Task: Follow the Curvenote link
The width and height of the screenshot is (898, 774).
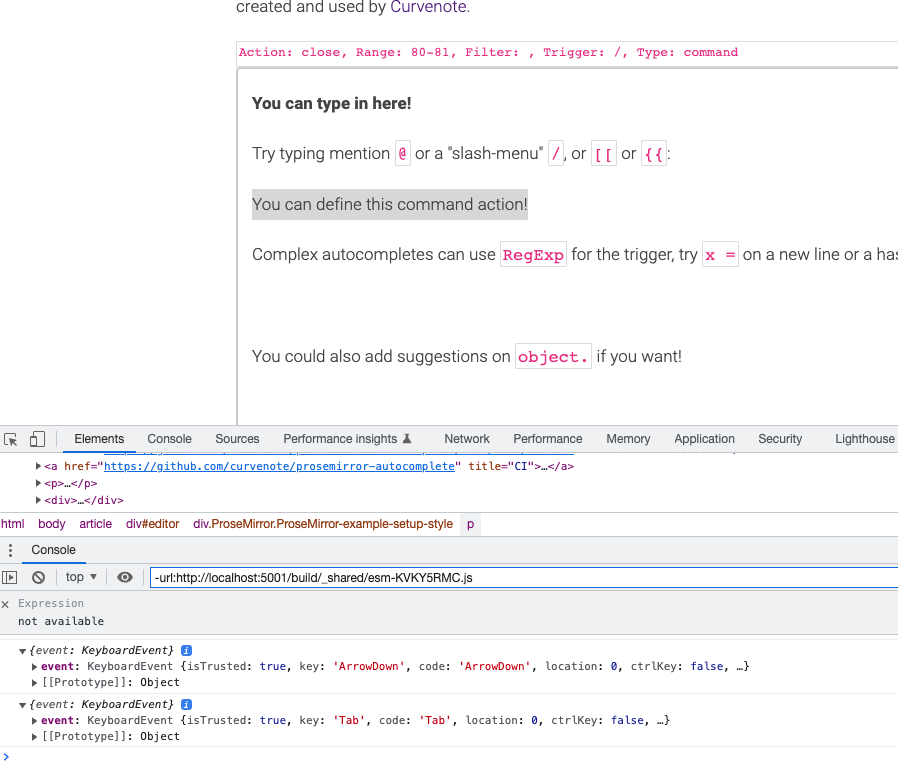Action: tap(428, 7)
